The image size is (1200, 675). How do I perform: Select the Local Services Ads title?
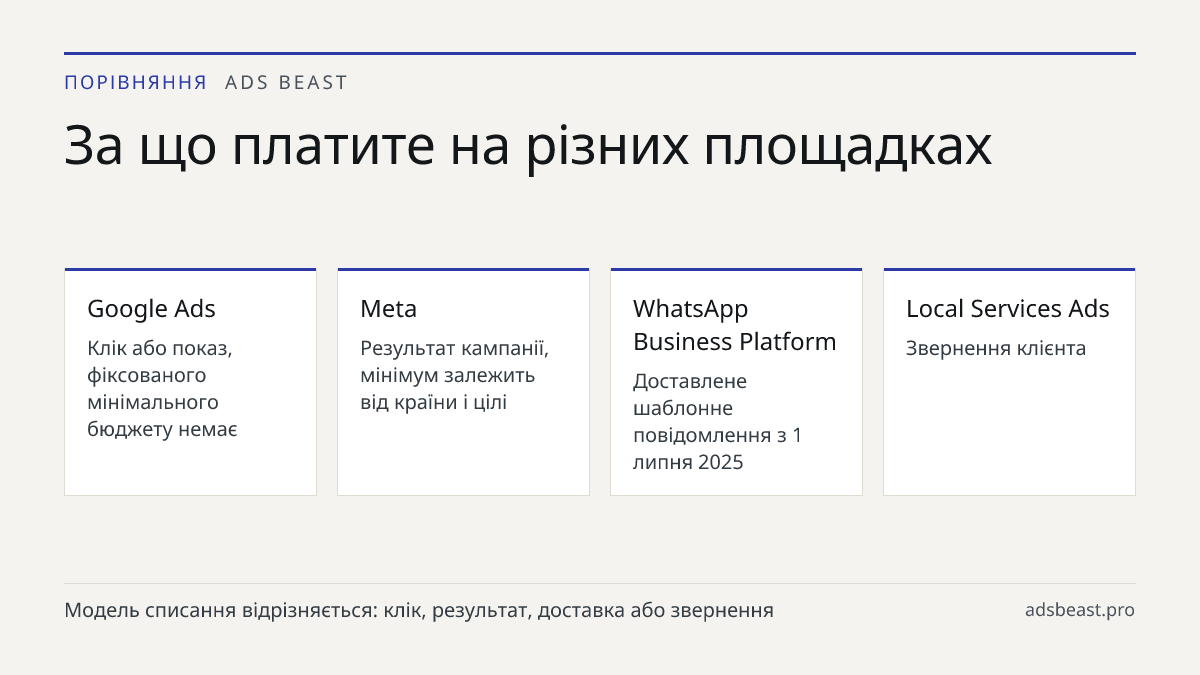[1008, 309]
